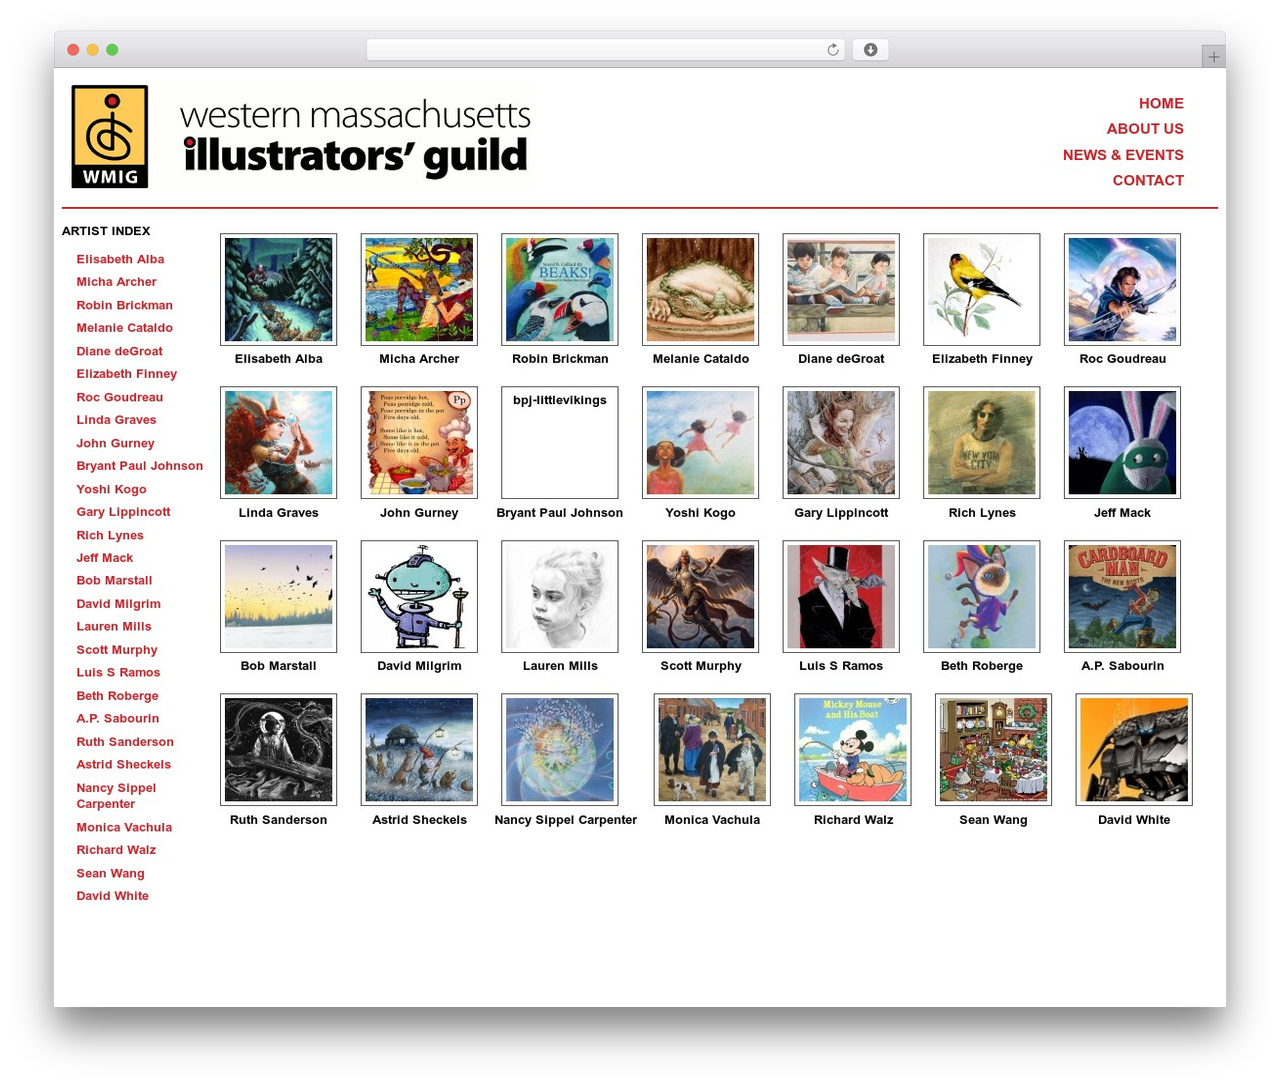1280x1084 pixels.
Task: Open Nancy Sippel Carpenter sidebar link
Action: point(116,796)
